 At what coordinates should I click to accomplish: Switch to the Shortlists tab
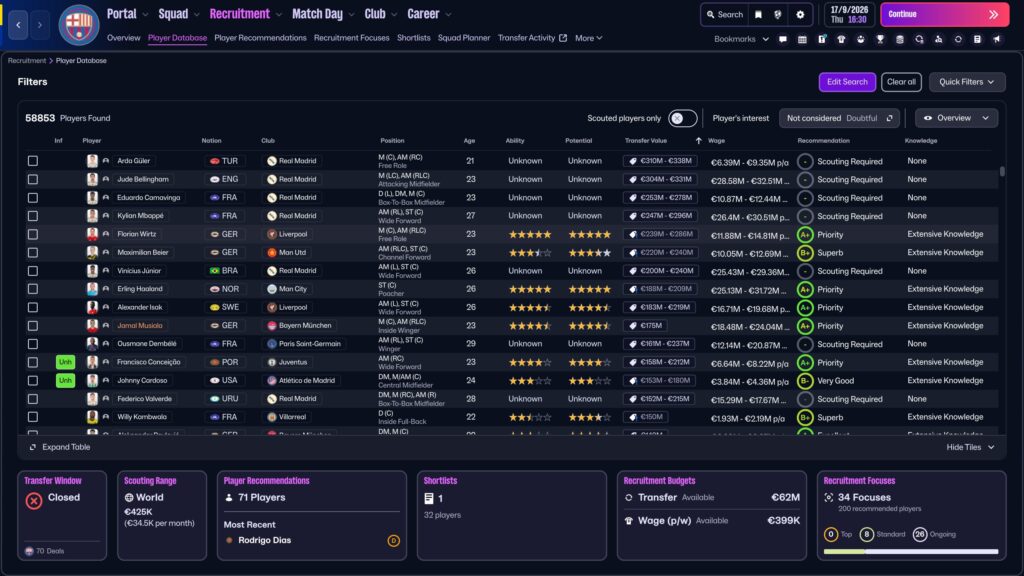[413, 38]
